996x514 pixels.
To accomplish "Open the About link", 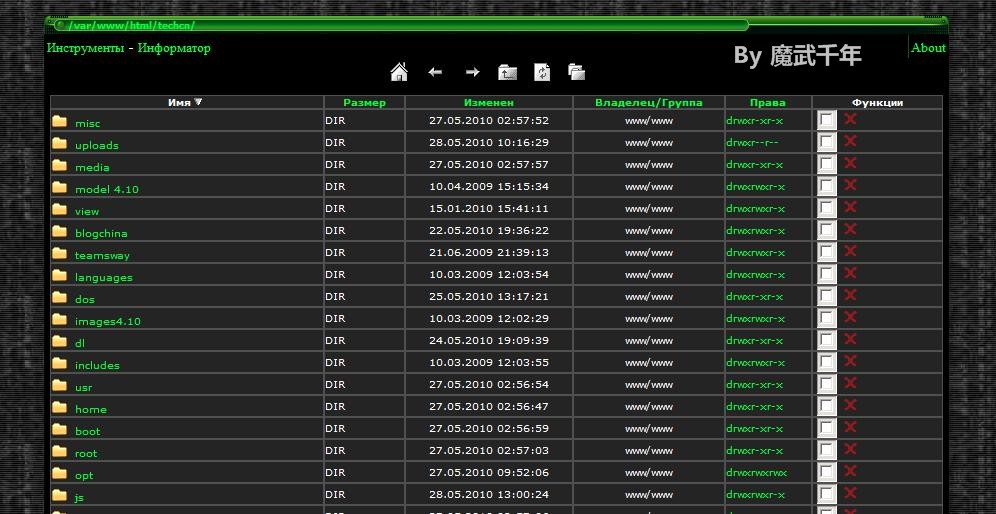I will point(928,48).
